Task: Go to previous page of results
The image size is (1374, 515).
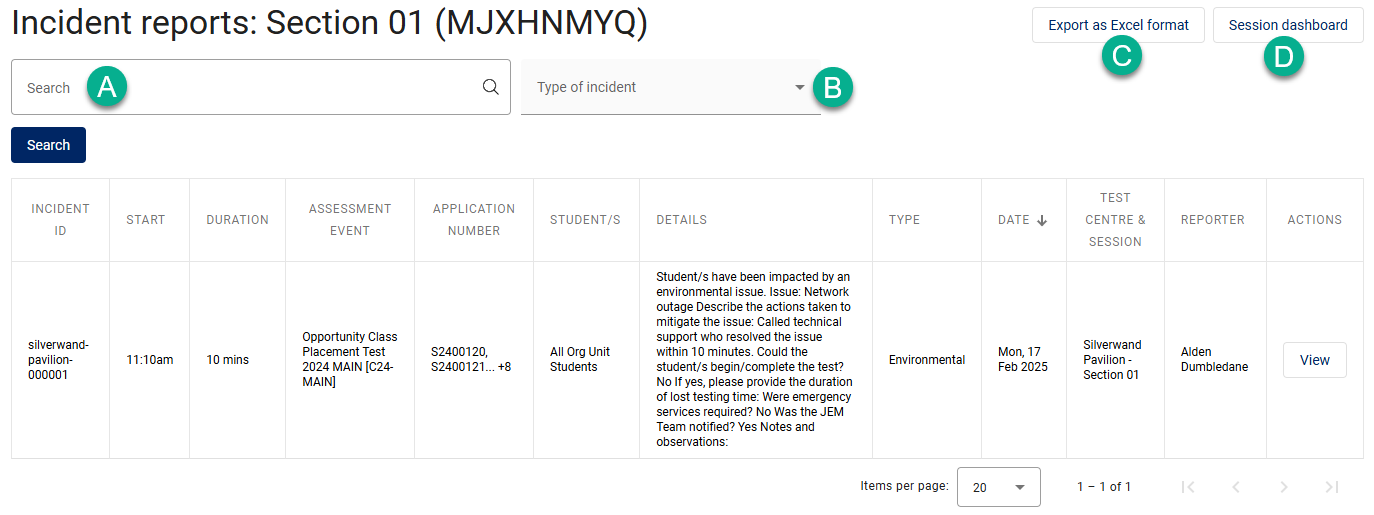Action: [1236, 487]
